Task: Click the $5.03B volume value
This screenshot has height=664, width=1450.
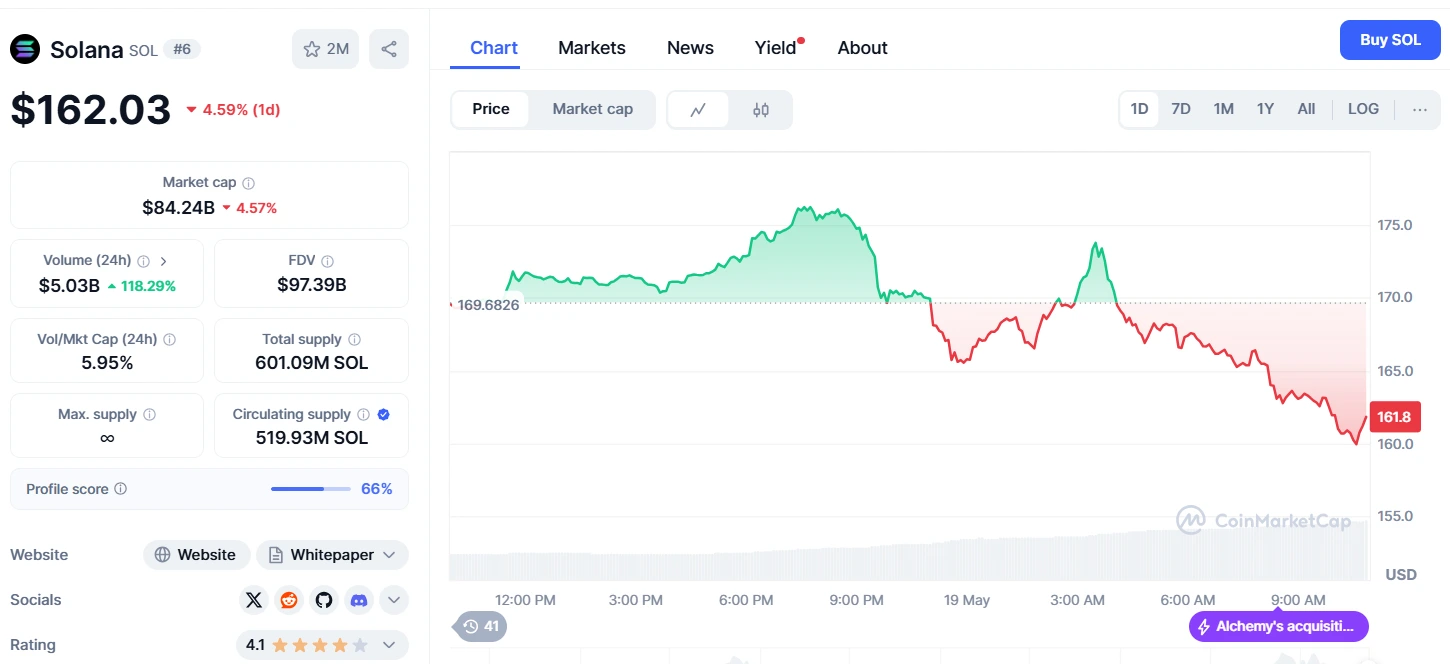Action: (x=69, y=285)
